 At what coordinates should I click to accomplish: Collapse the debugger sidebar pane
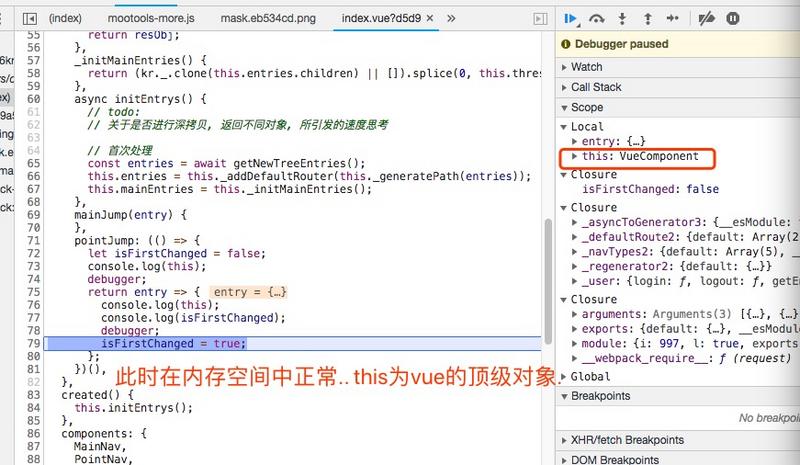(540, 19)
